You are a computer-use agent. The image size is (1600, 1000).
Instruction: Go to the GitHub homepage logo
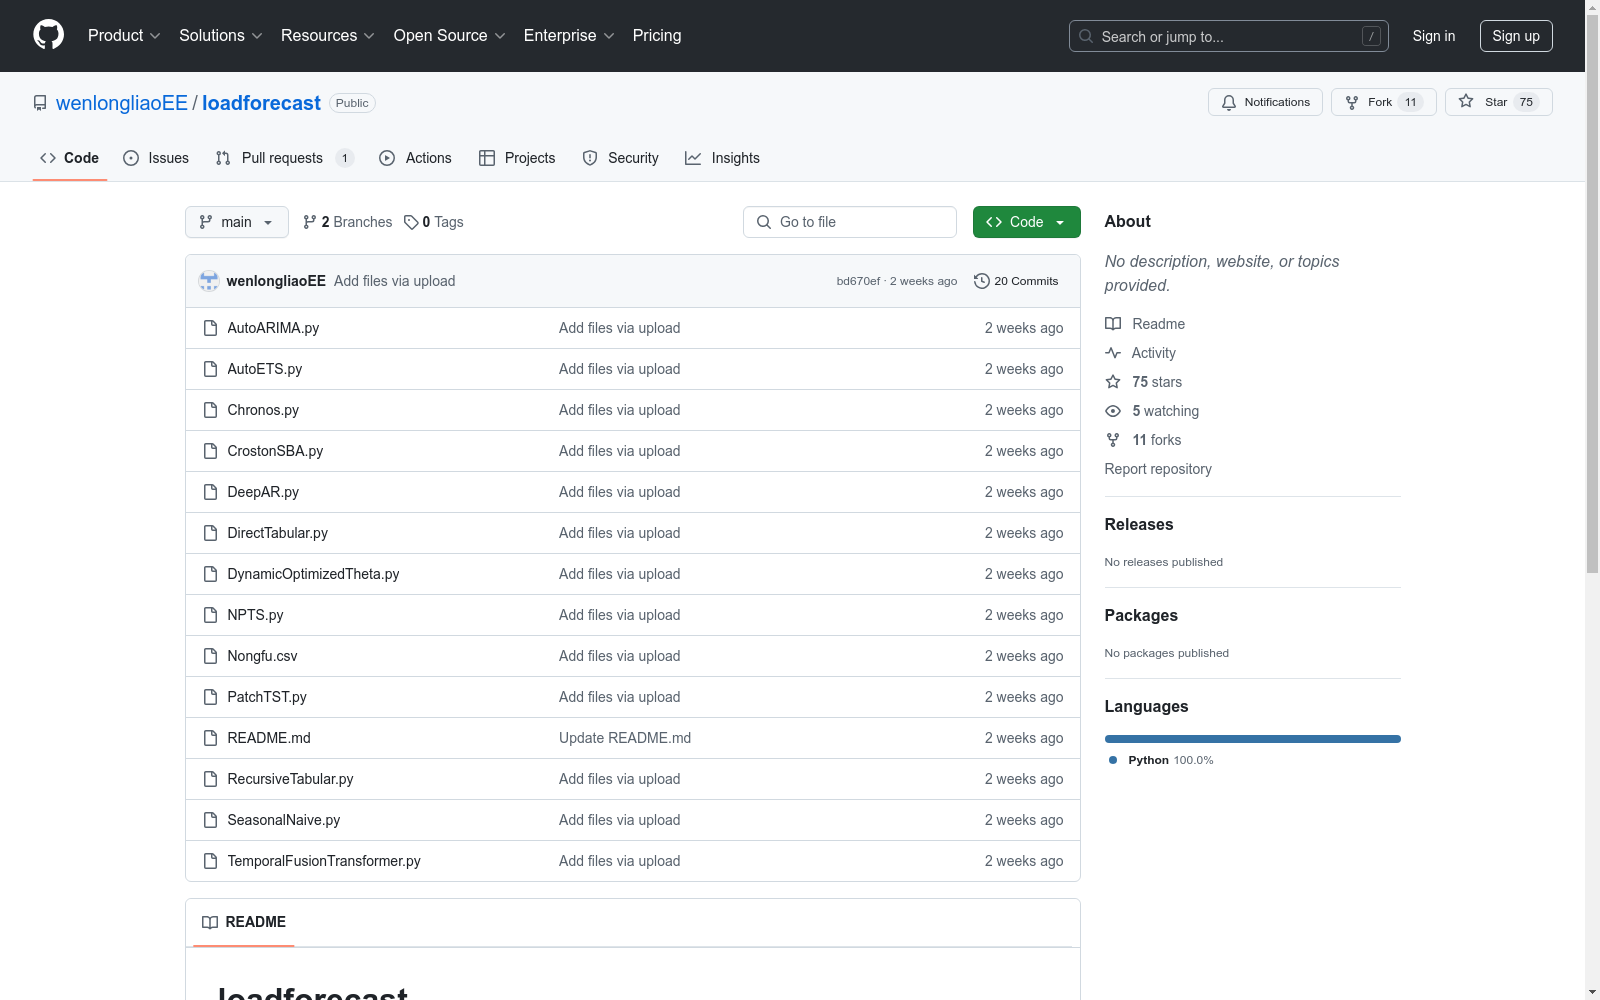(x=48, y=35)
